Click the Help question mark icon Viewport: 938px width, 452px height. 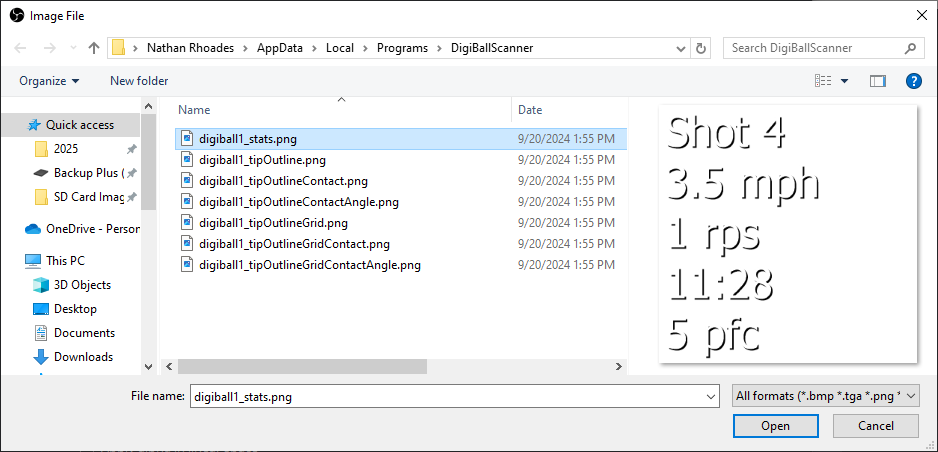click(913, 81)
